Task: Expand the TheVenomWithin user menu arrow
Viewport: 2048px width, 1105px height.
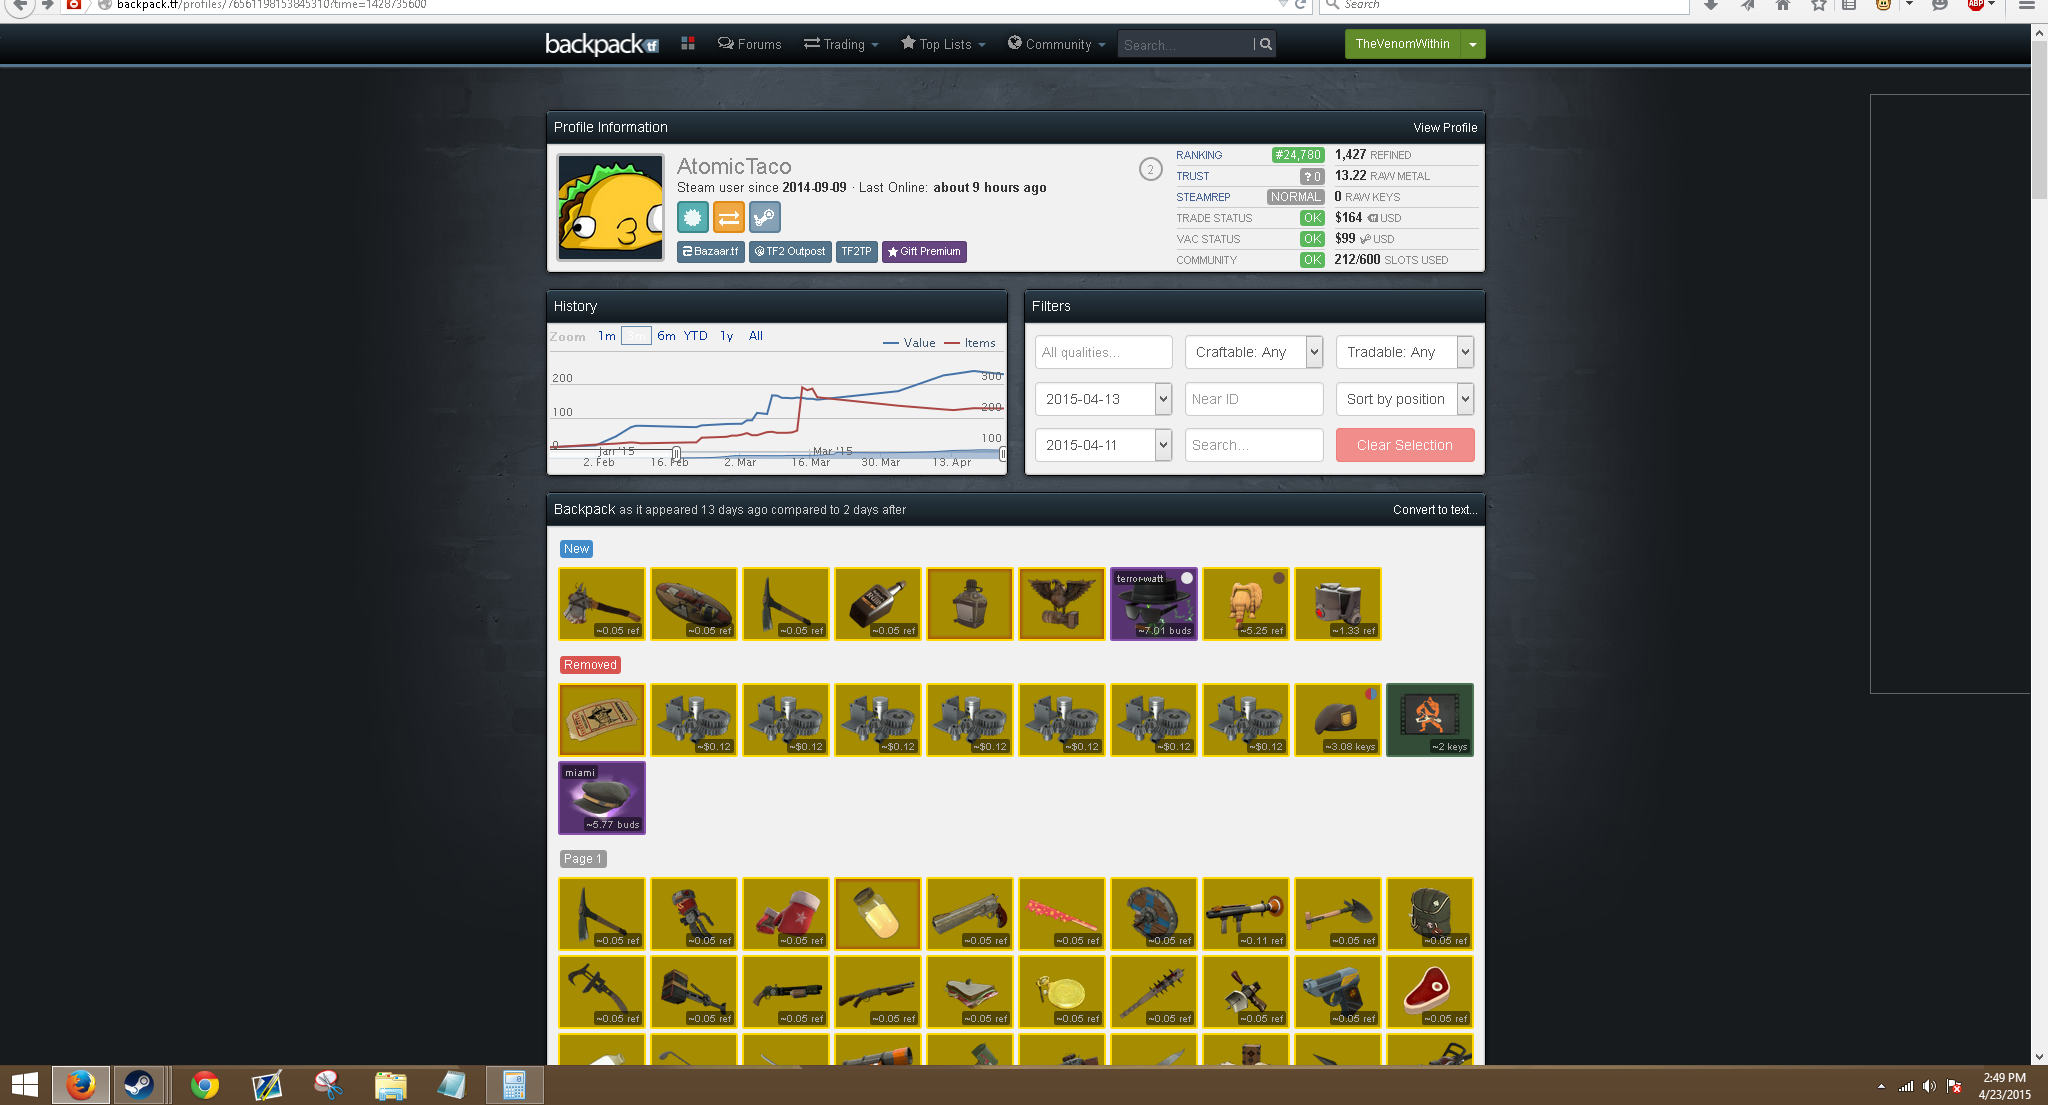Action: point(1473,44)
